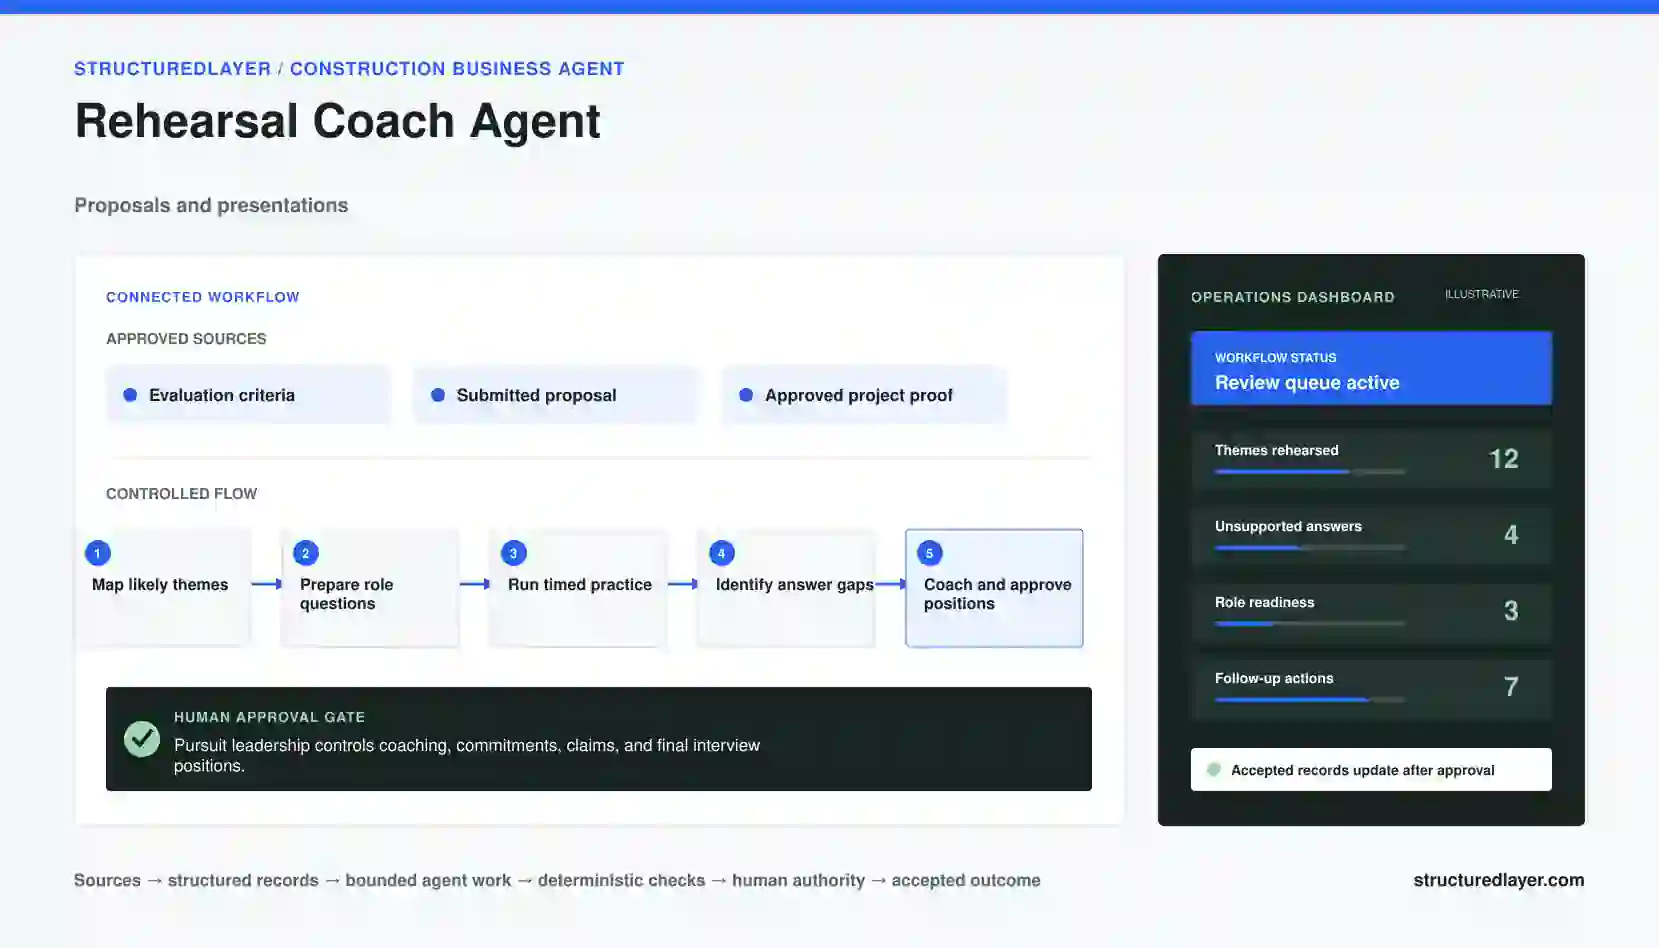The width and height of the screenshot is (1659, 948).
Task: Select the Submitted proposal source chip
Action: pos(555,395)
